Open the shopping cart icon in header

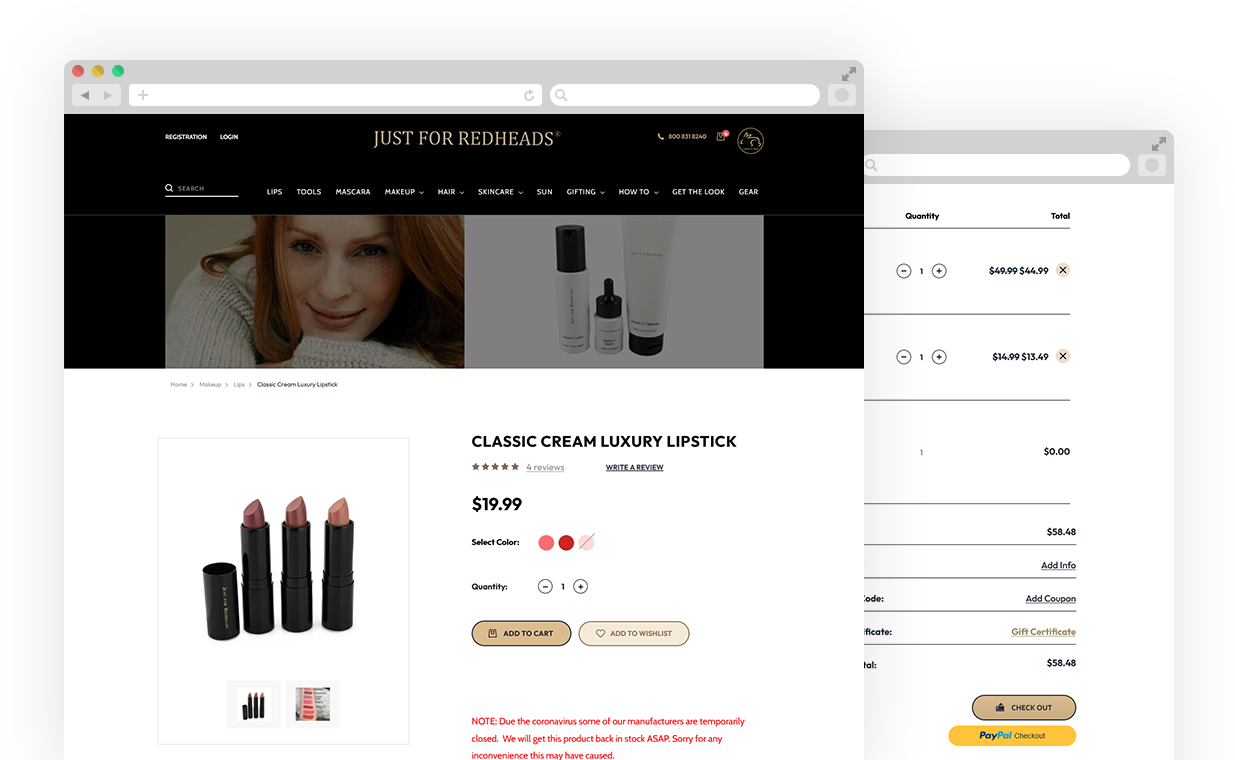(720, 136)
